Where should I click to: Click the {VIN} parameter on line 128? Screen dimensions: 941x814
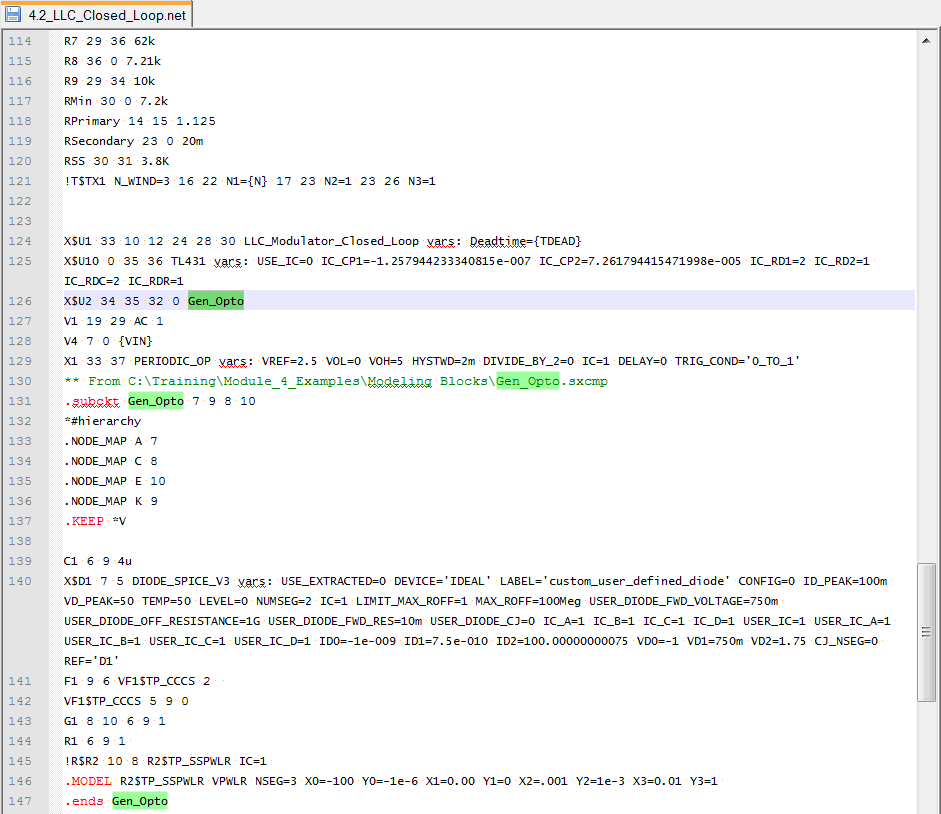[x=135, y=340]
